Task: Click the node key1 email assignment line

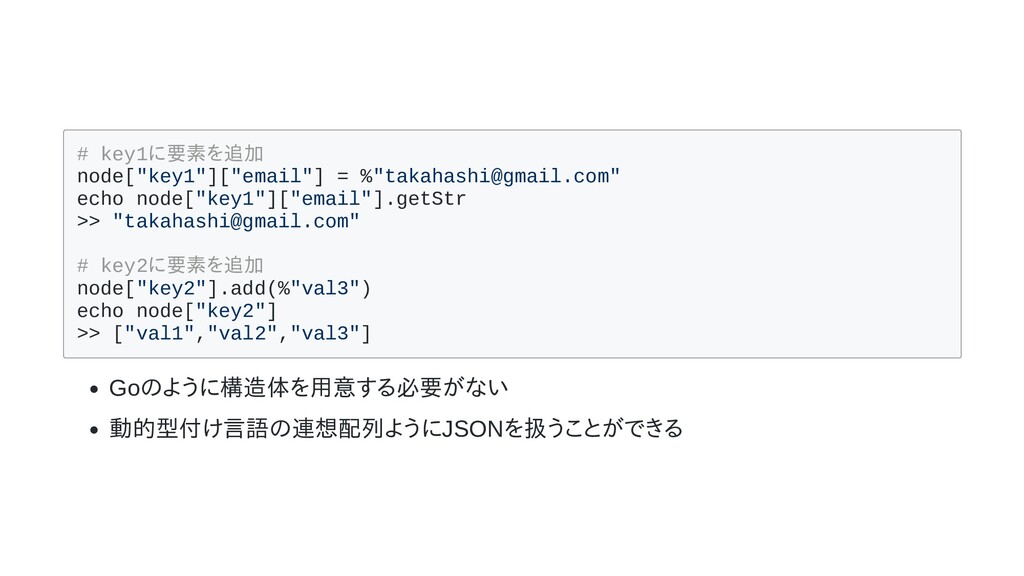Action: click(x=348, y=176)
